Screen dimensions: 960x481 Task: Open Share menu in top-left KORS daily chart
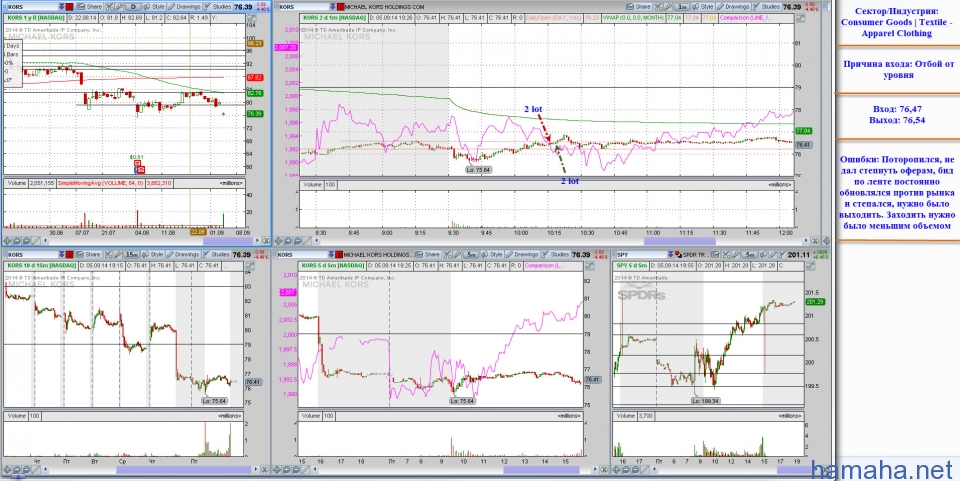coord(89,7)
